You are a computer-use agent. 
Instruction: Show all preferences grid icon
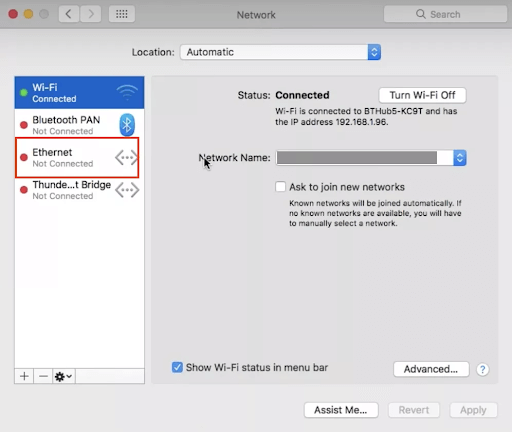coord(122,14)
